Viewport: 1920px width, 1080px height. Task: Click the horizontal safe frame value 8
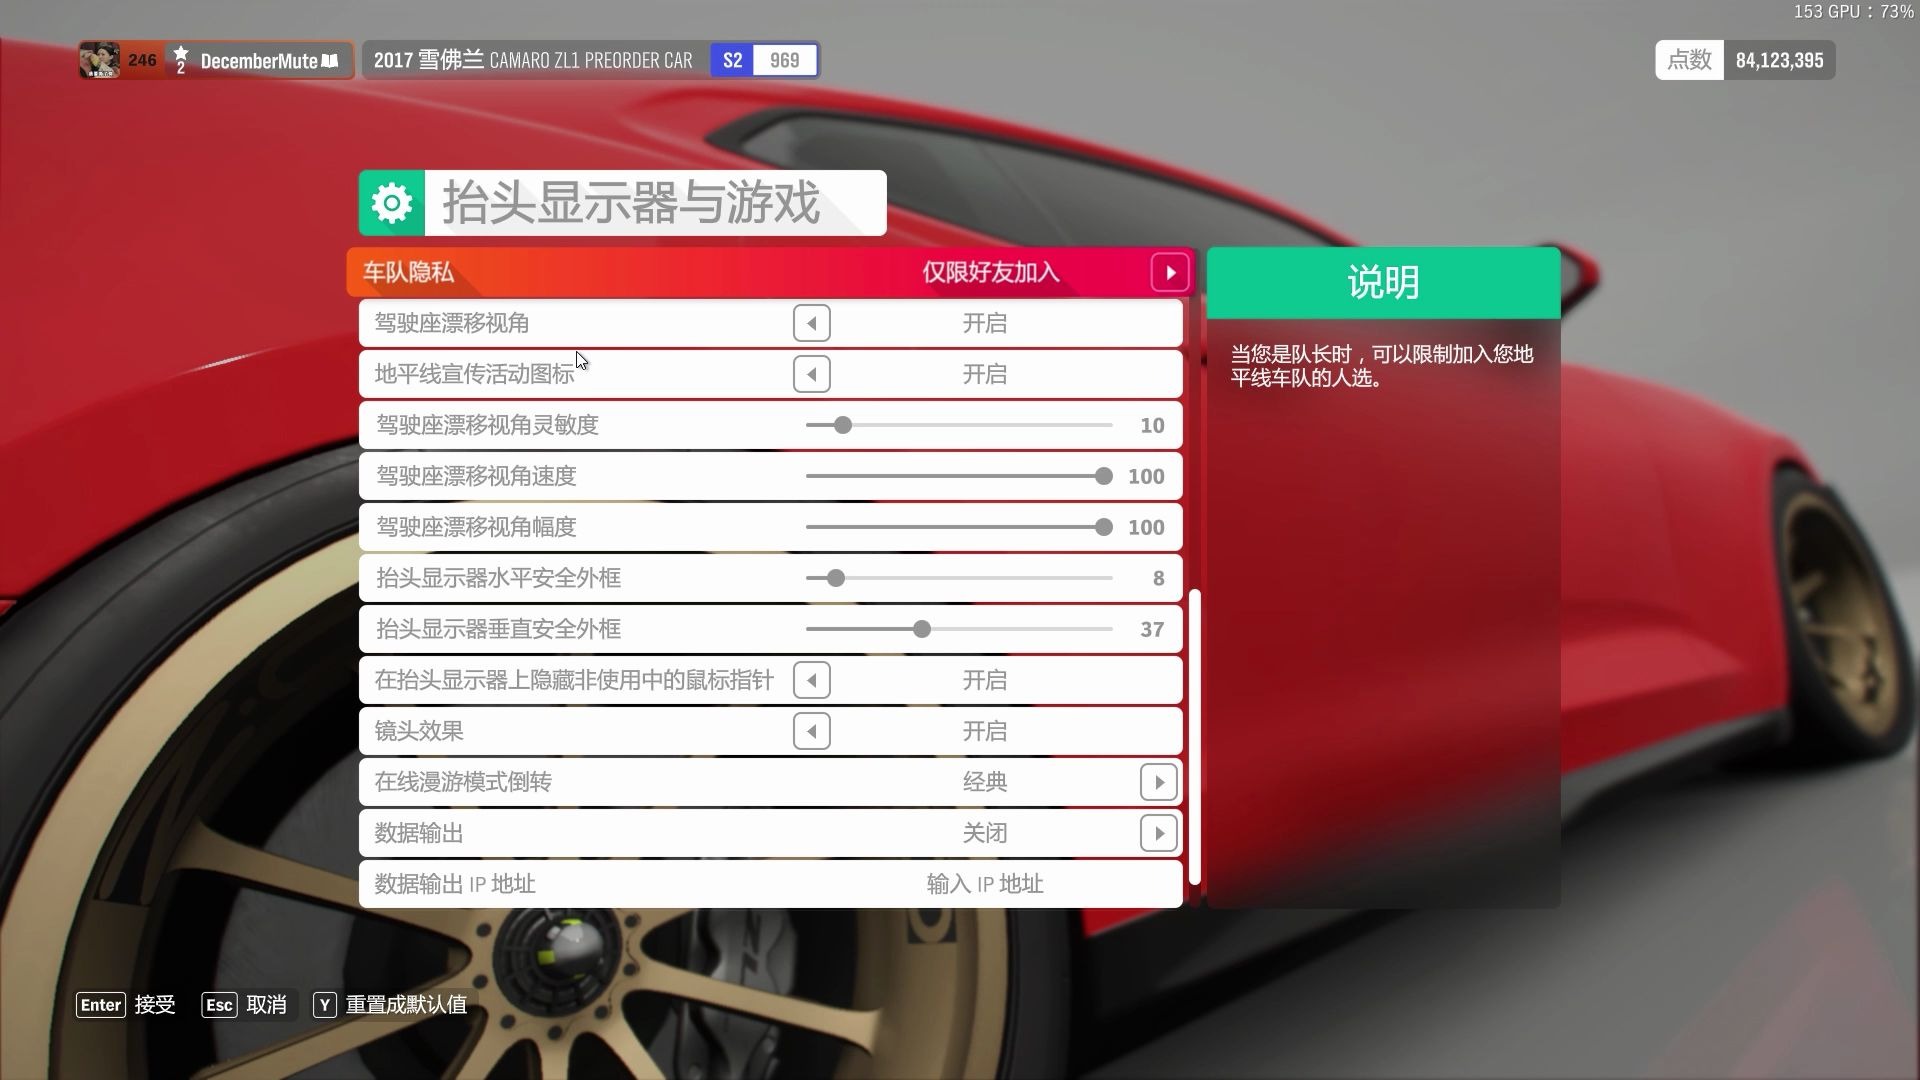(1158, 578)
